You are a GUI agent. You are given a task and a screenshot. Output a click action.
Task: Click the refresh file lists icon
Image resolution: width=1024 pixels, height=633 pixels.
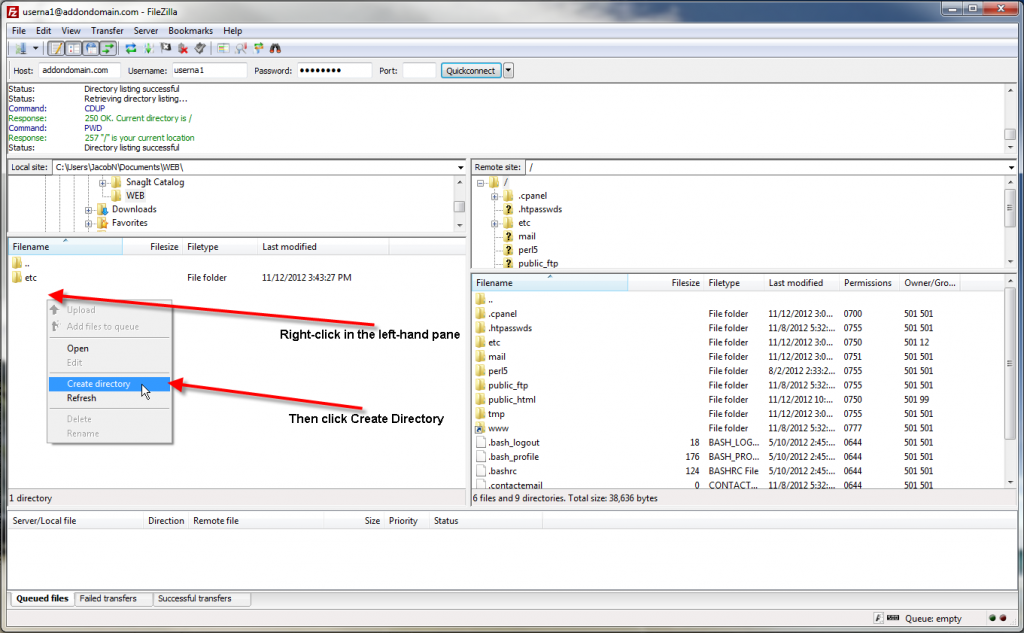coord(130,48)
